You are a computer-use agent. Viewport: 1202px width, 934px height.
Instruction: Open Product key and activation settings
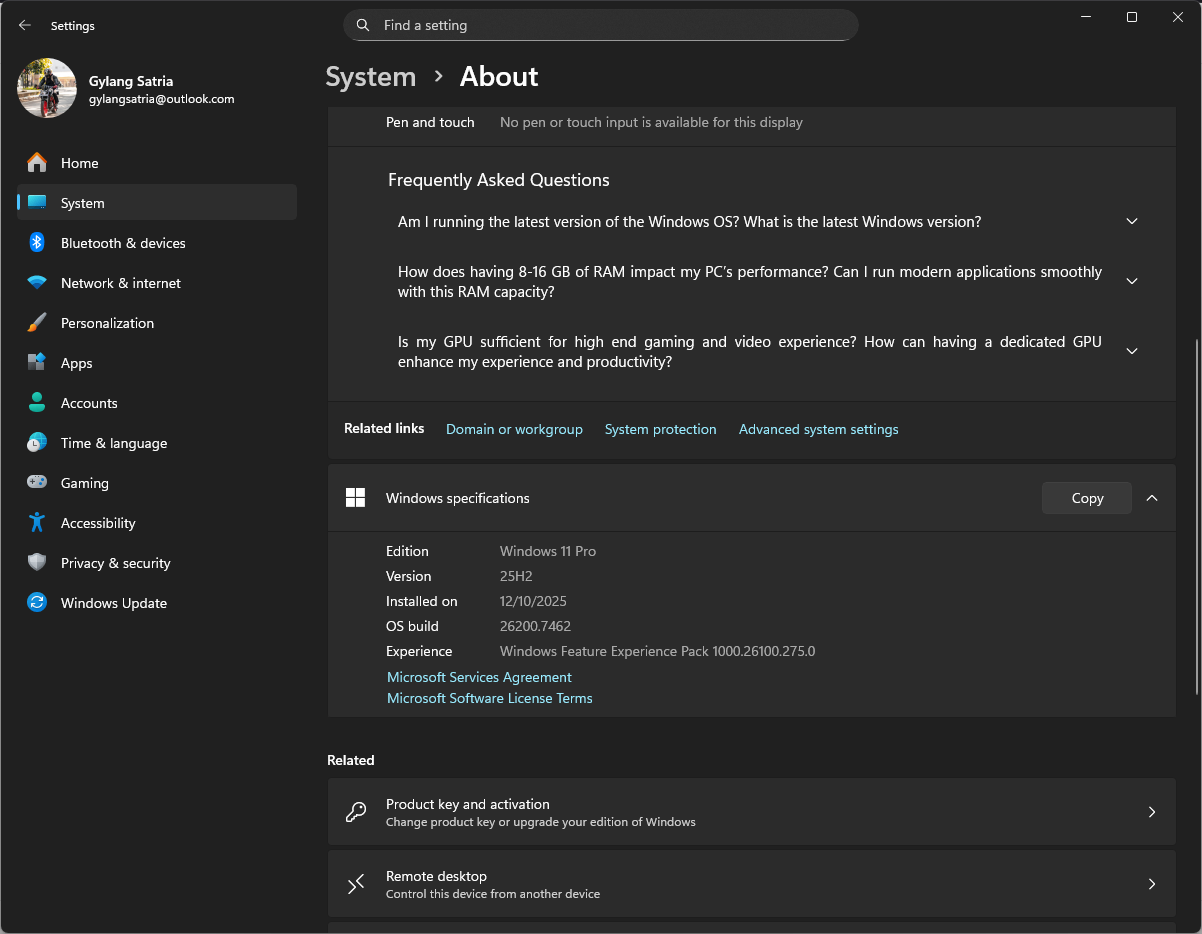tap(750, 812)
